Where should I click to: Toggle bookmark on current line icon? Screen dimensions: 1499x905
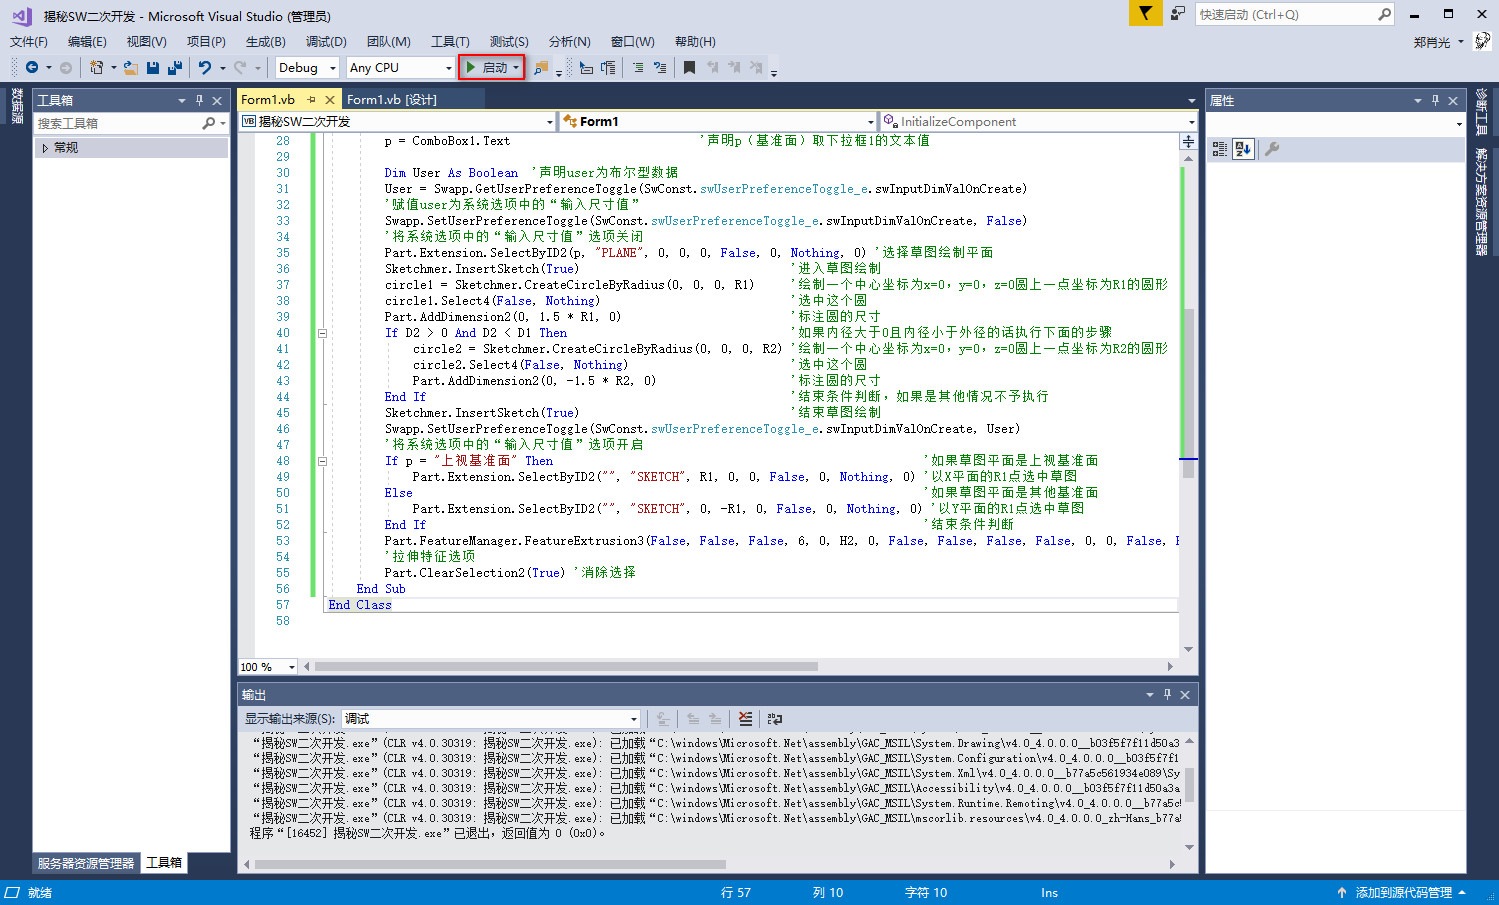pyautogui.click(x=689, y=68)
